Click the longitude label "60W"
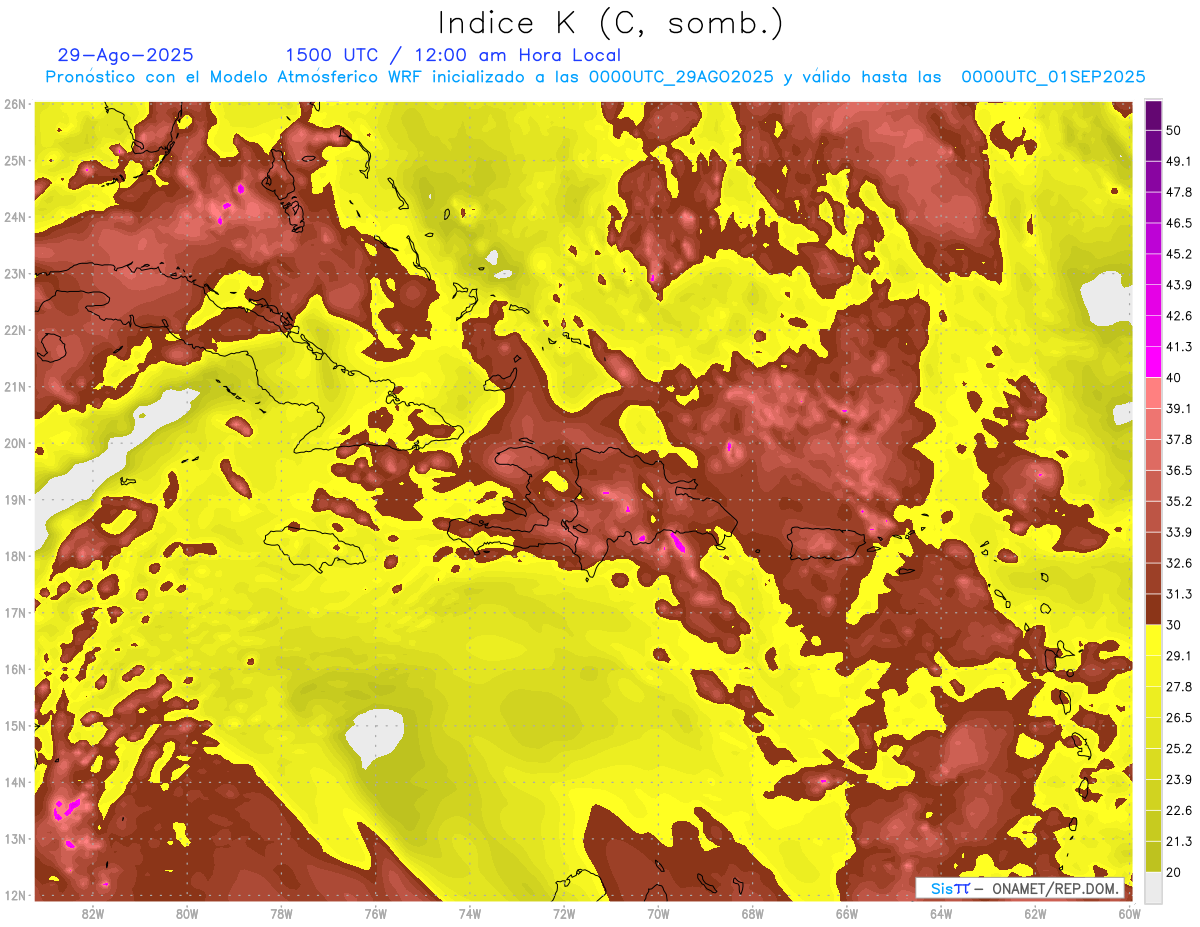 [x=1130, y=913]
